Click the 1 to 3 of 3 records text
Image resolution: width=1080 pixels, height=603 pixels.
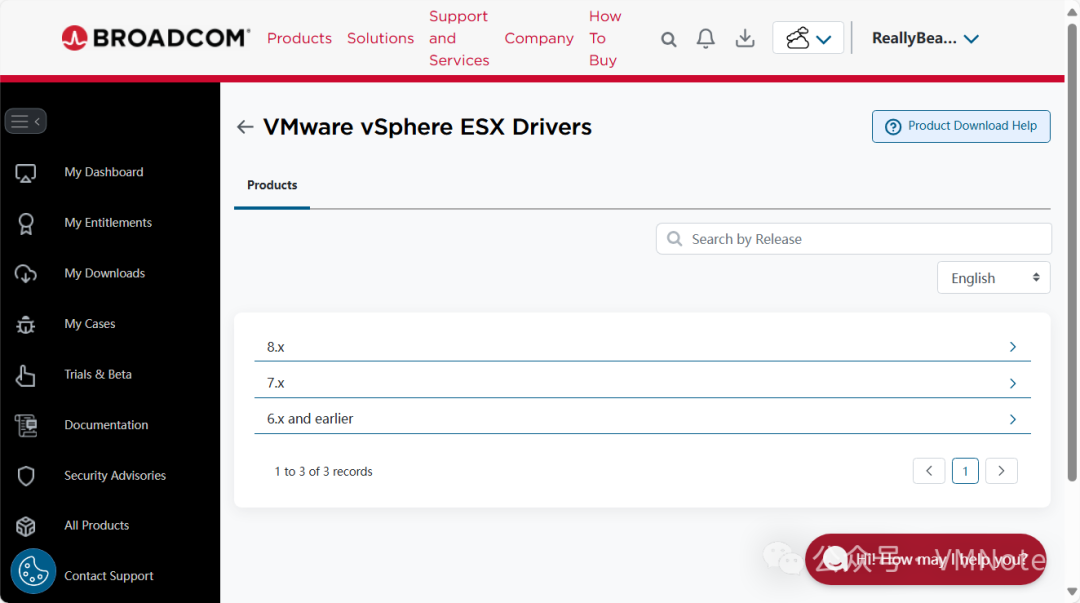[x=323, y=471]
